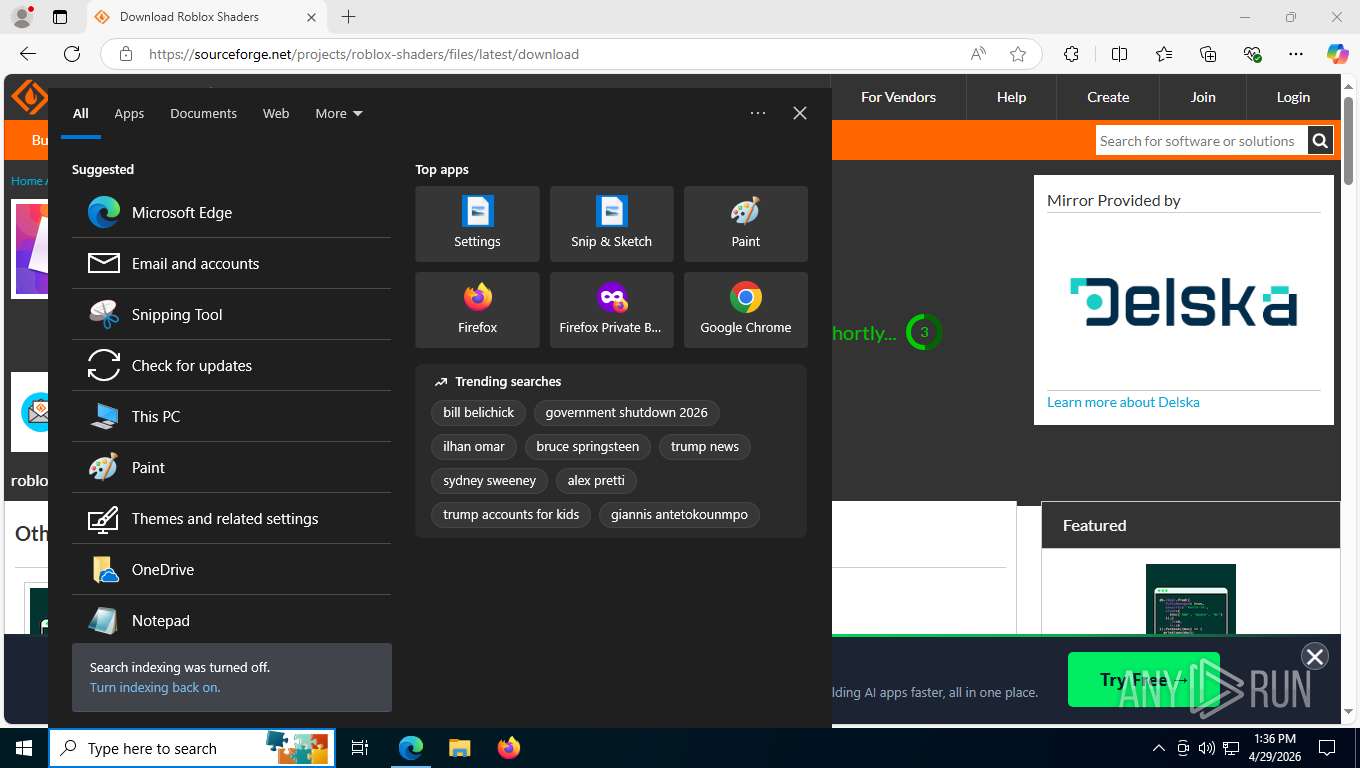1360x768 pixels.
Task: Open Edge Collections icon
Action: (1208, 54)
